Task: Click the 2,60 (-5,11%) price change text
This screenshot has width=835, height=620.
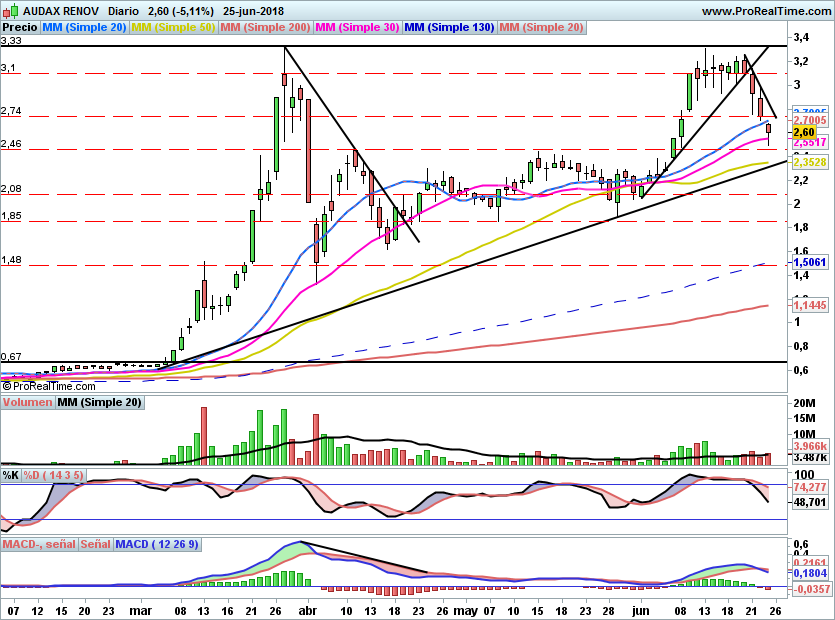Action: [181, 11]
